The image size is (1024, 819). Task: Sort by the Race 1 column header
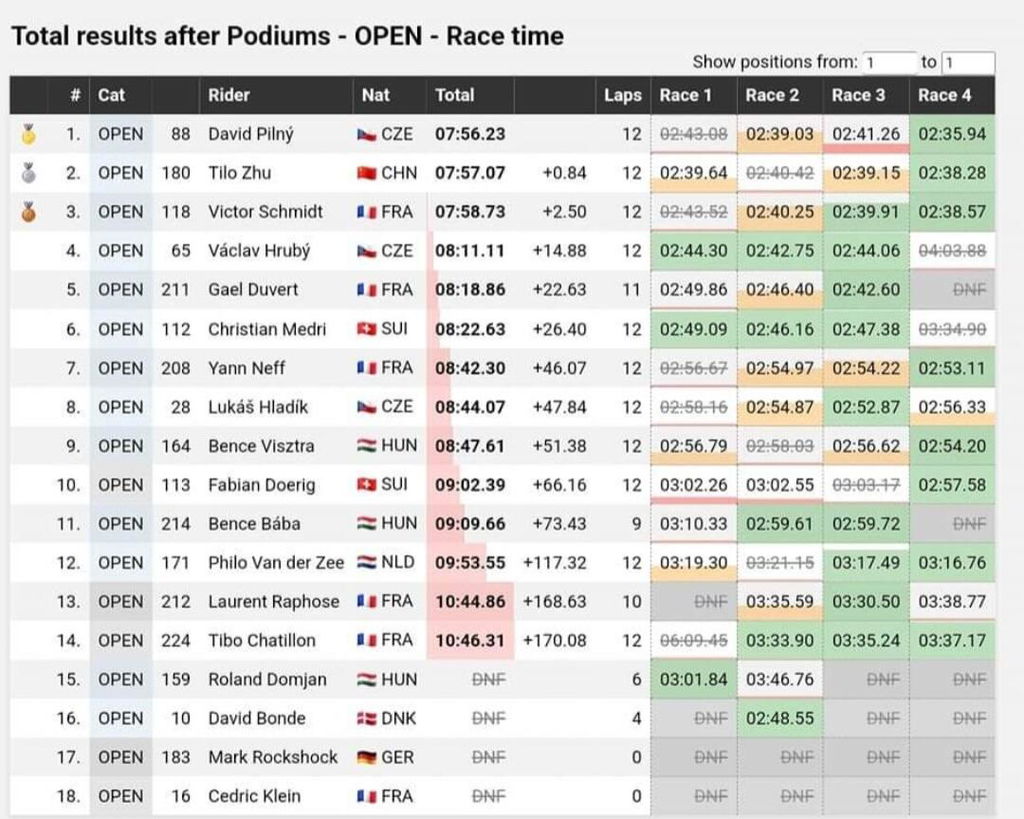(685, 95)
